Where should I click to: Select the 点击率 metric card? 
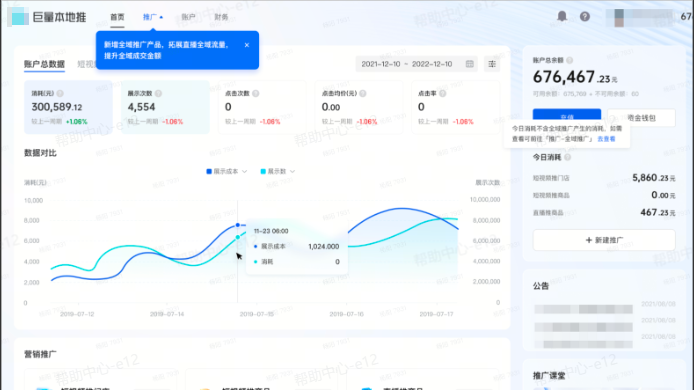coord(455,107)
